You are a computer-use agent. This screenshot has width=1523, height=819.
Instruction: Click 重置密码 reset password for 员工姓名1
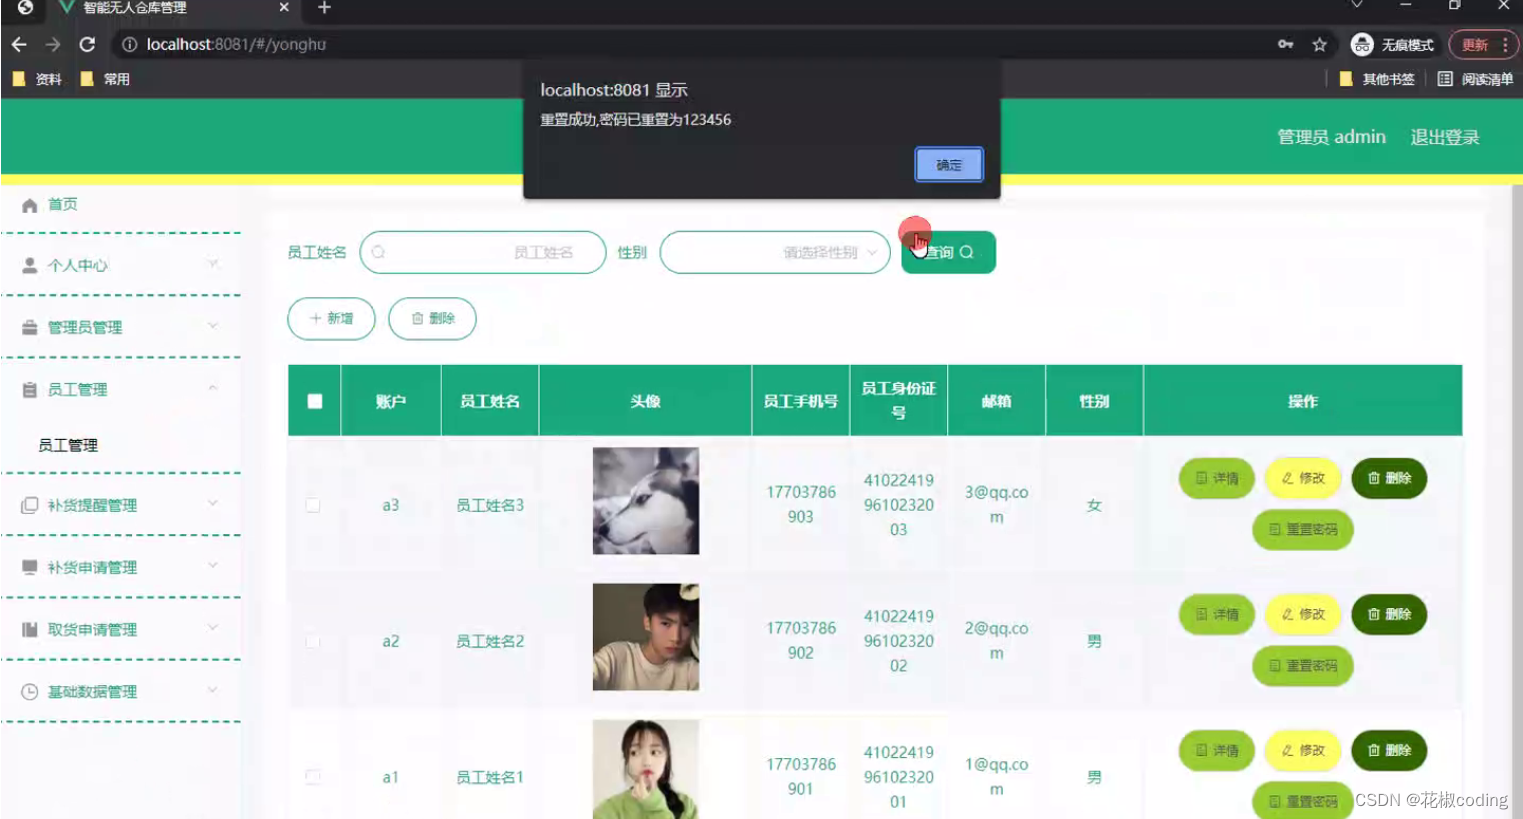click(x=1302, y=801)
